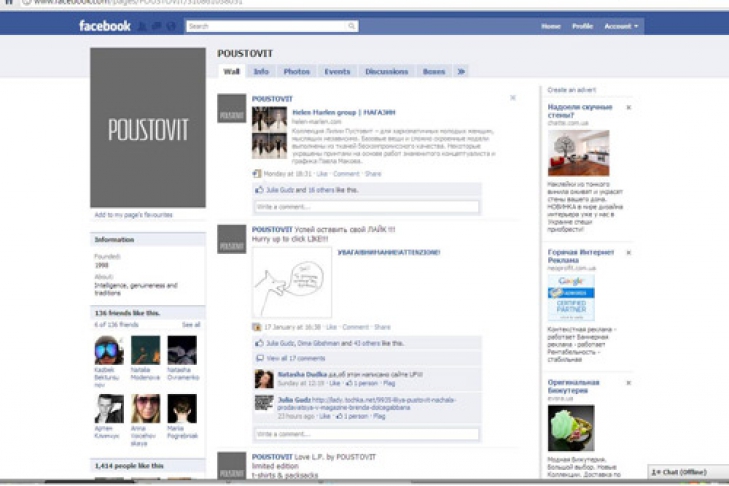Switch to the Photos tab
Screen dimensions: 729x486
[x=296, y=72]
